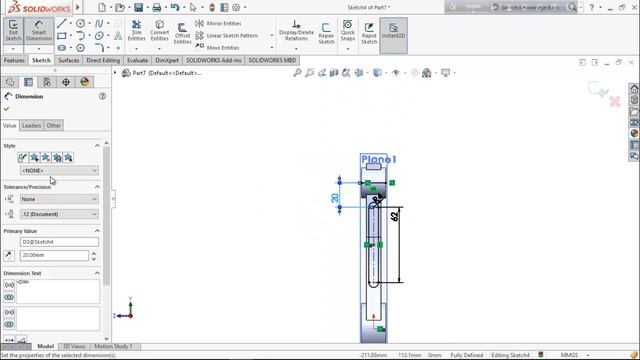Expand Part7 tree in graphics area

[x=115, y=73]
